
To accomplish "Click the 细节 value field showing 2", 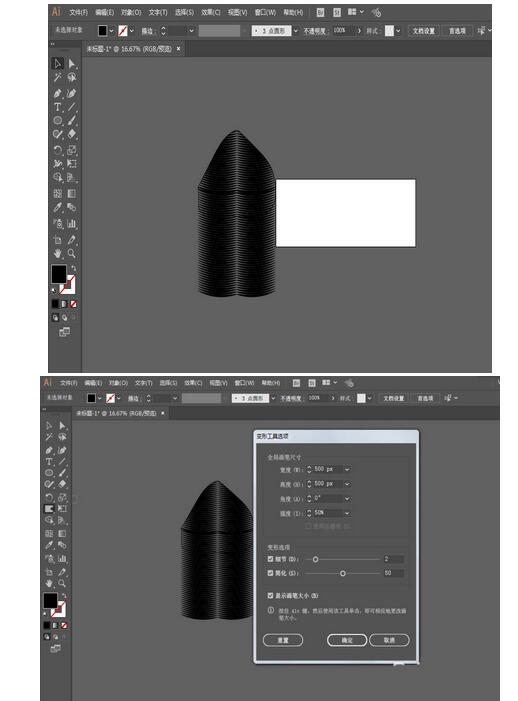I will tap(394, 559).
